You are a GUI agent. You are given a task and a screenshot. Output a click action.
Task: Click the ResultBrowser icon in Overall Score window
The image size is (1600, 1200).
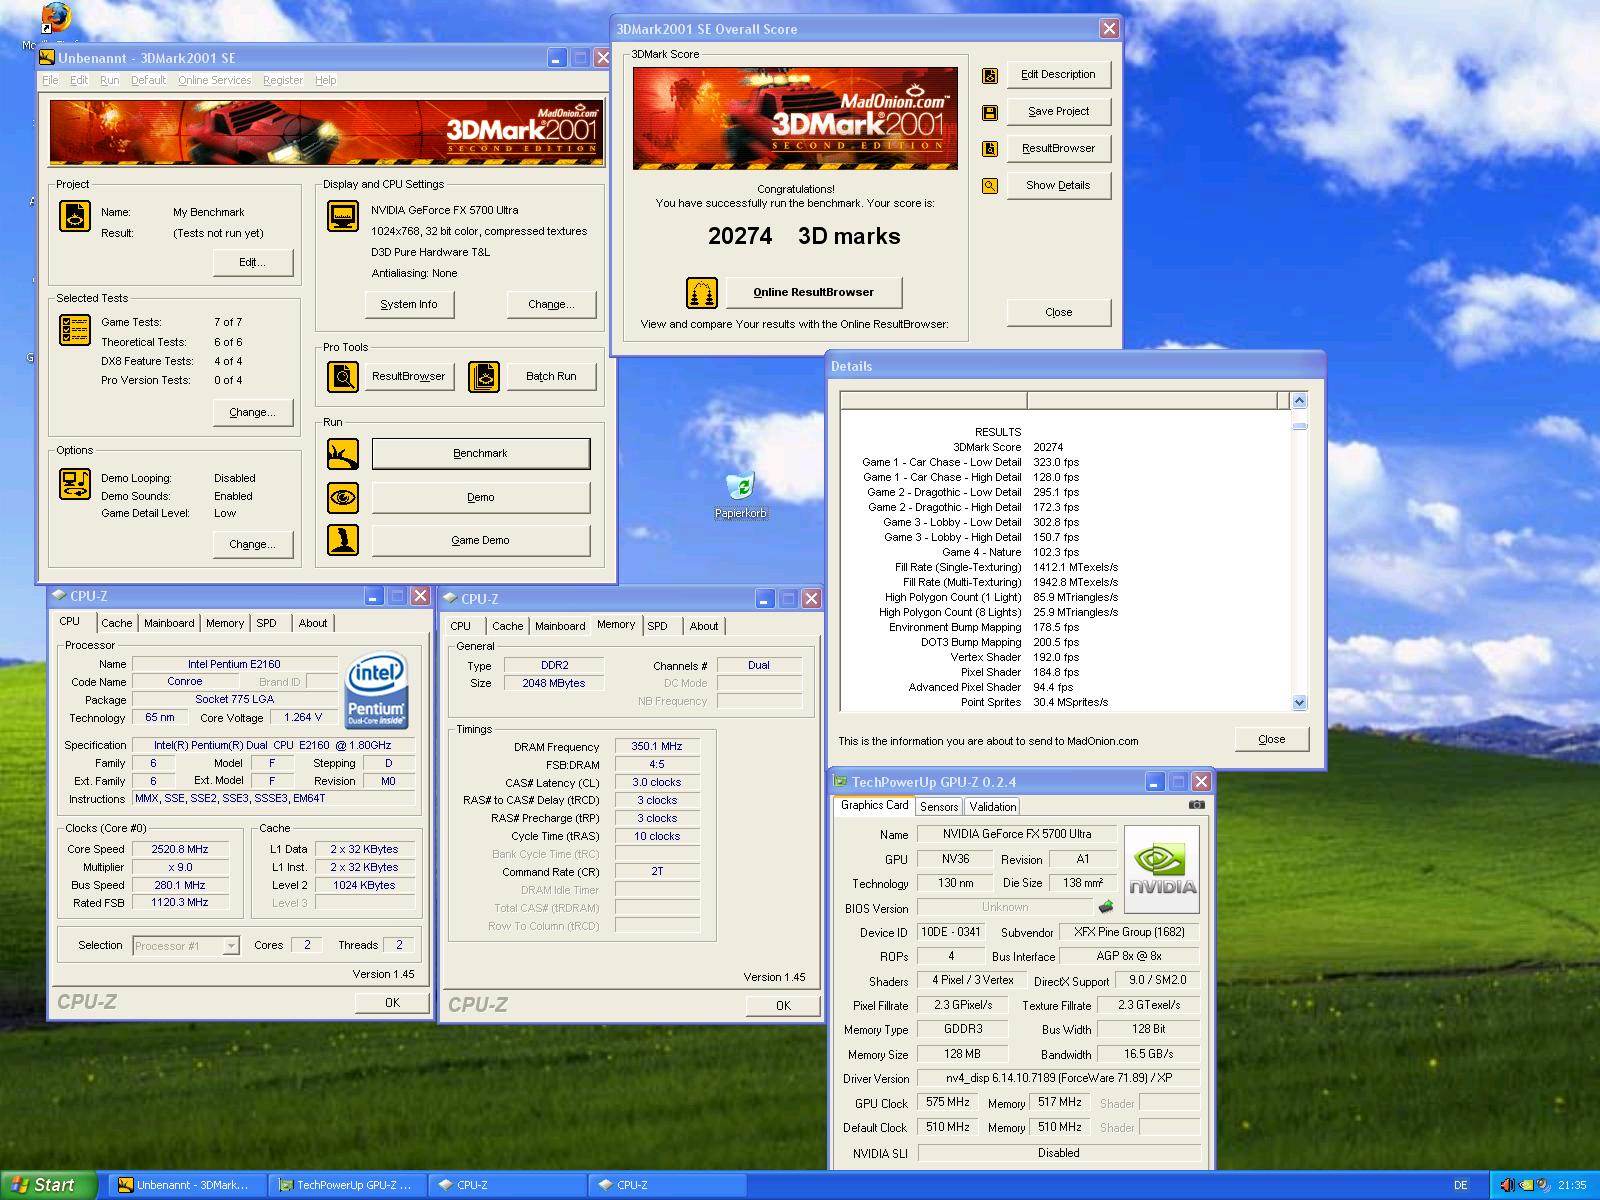[x=990, y=149]
